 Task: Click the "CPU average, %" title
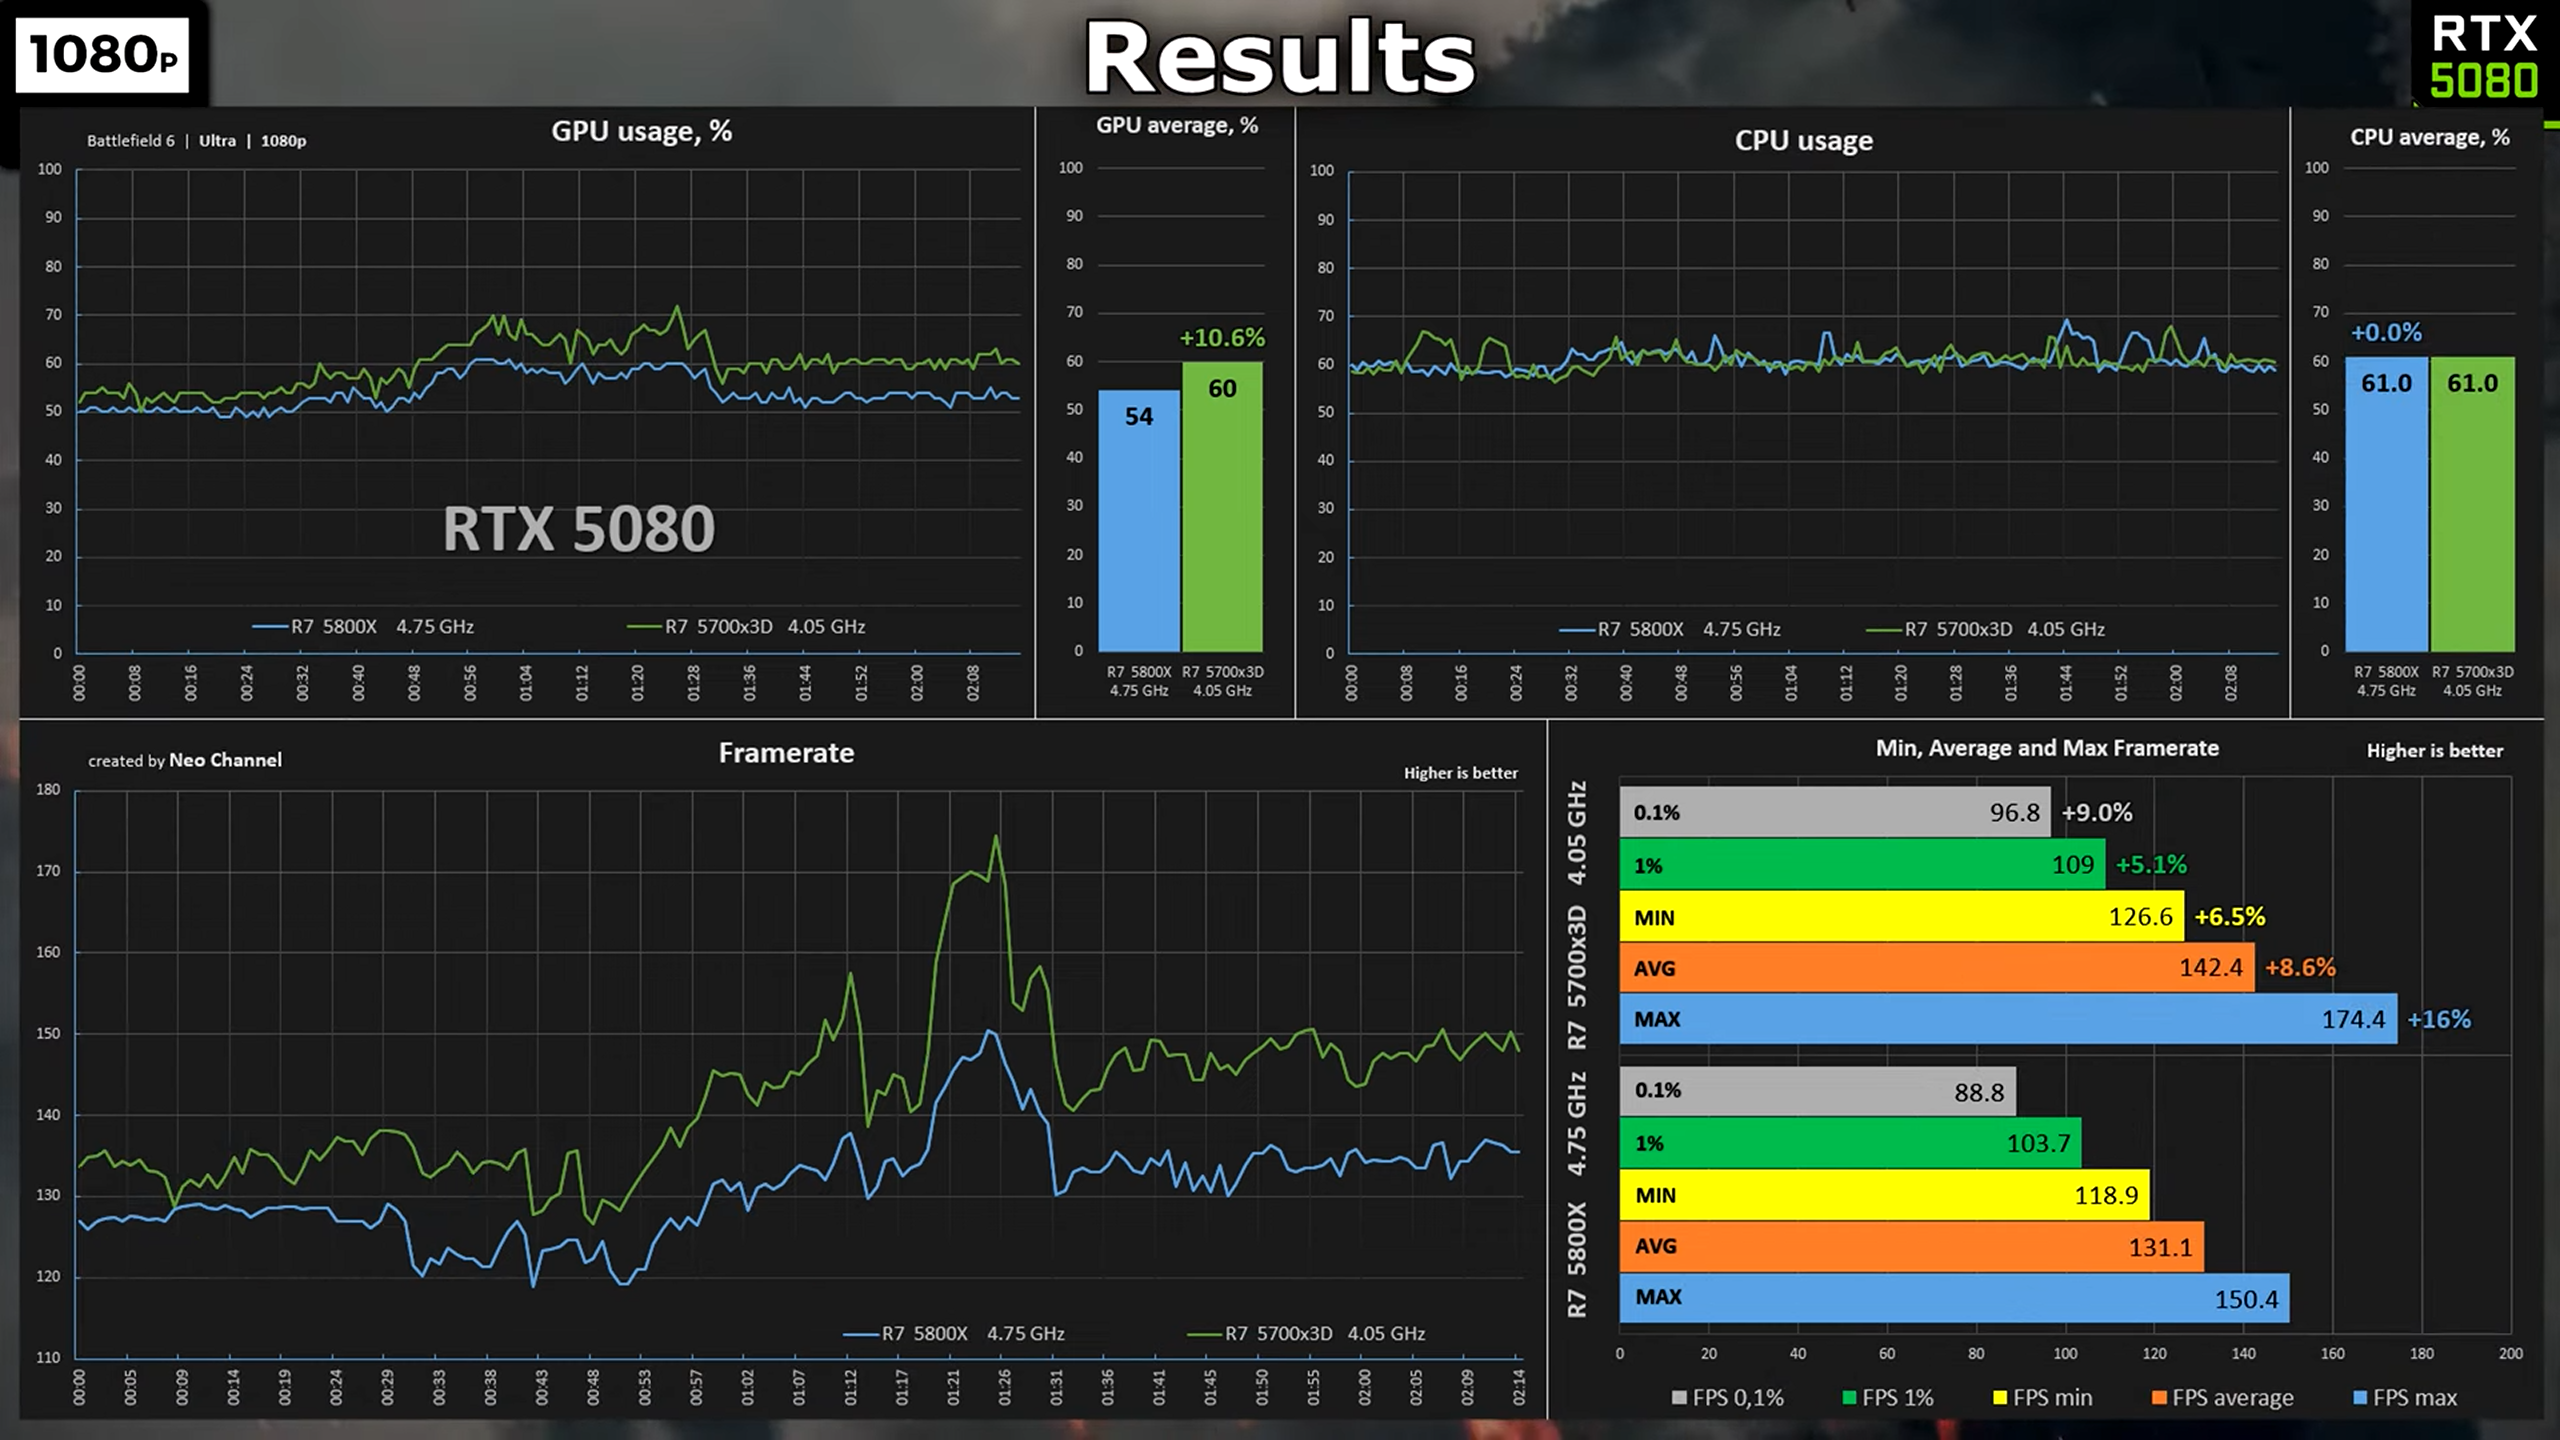(2430, 137)
